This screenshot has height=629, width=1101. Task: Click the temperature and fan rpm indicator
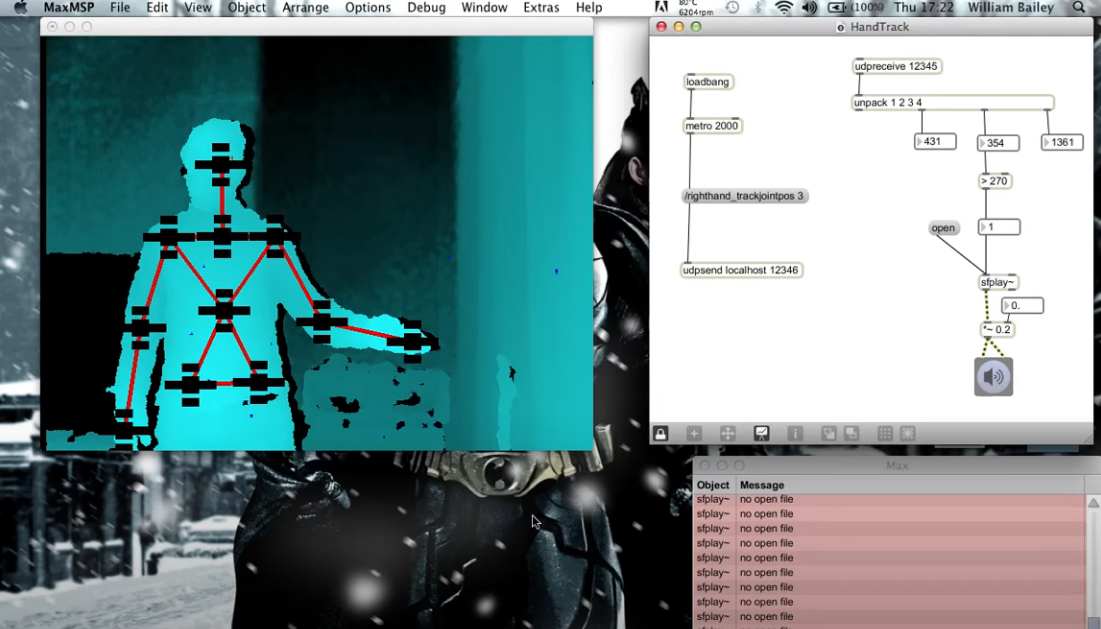pos(696,8)
